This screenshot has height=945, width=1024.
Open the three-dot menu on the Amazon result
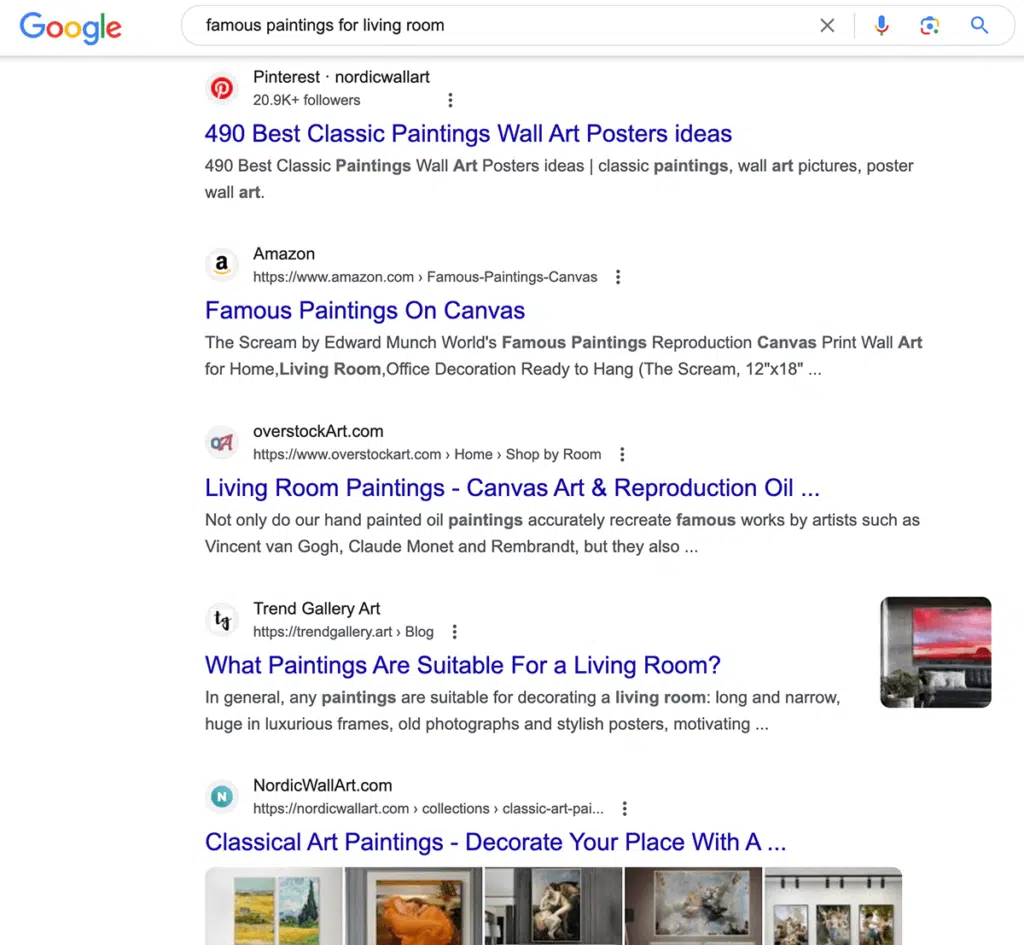(x=618, y=277)
